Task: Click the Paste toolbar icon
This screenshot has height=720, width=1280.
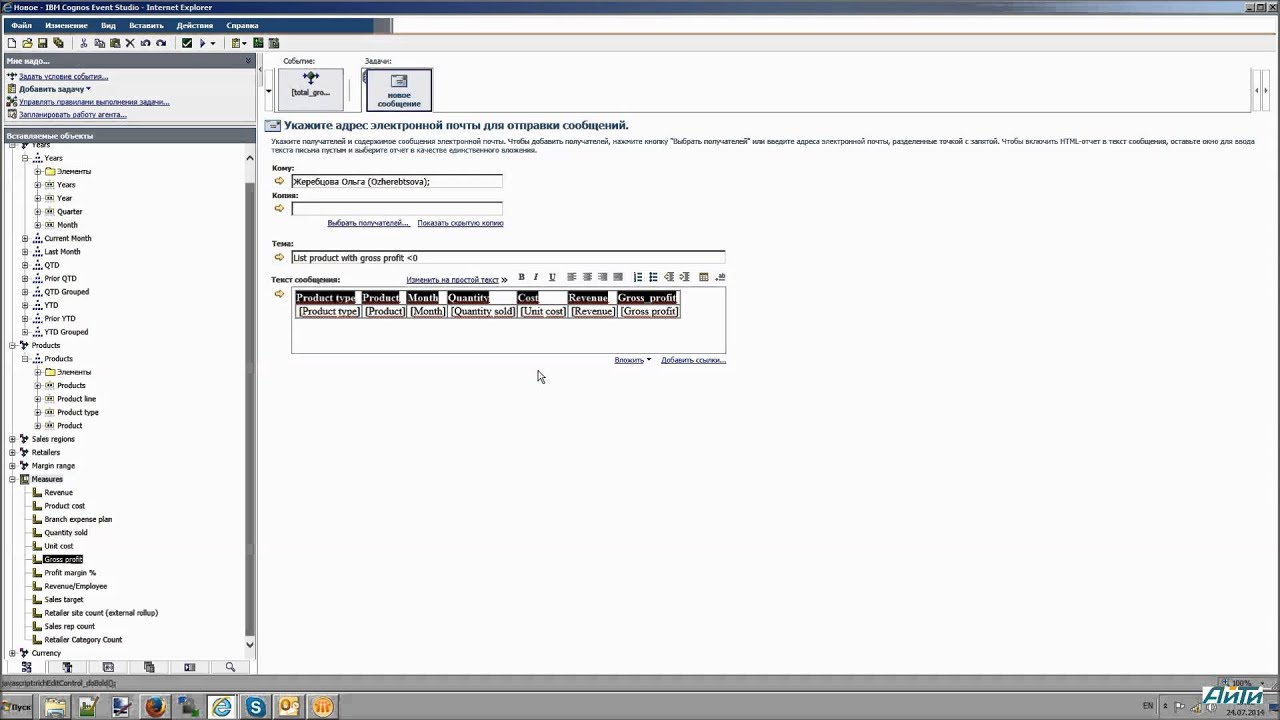Action: click(114, 43)
